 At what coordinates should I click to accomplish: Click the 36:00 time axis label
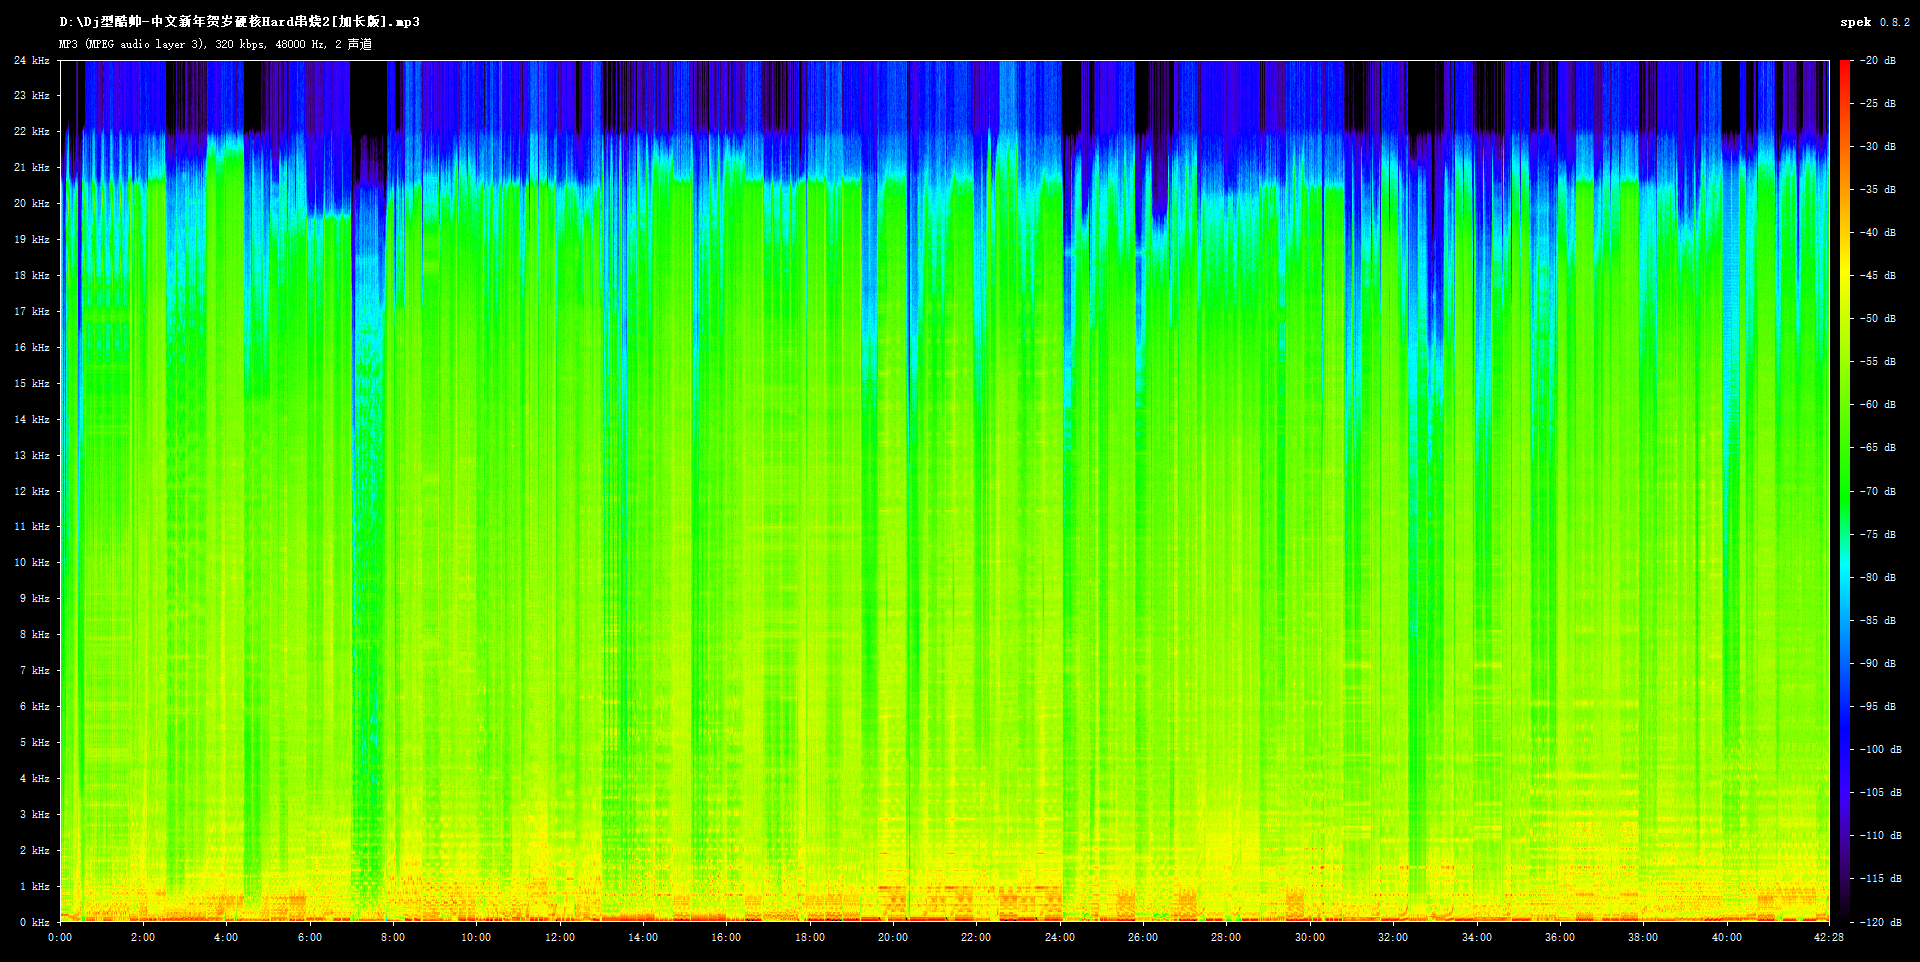pos(1559,937)
